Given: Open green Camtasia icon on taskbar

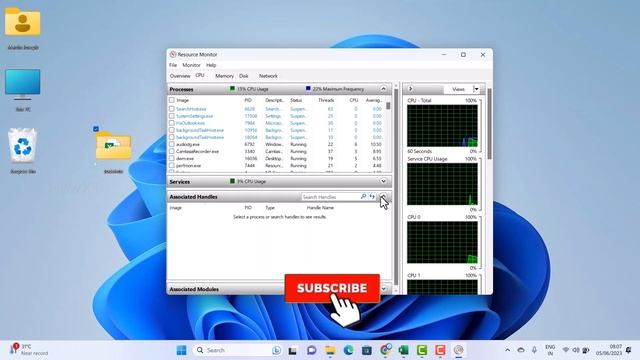Looking at the screenshot, I should [422, 350].
